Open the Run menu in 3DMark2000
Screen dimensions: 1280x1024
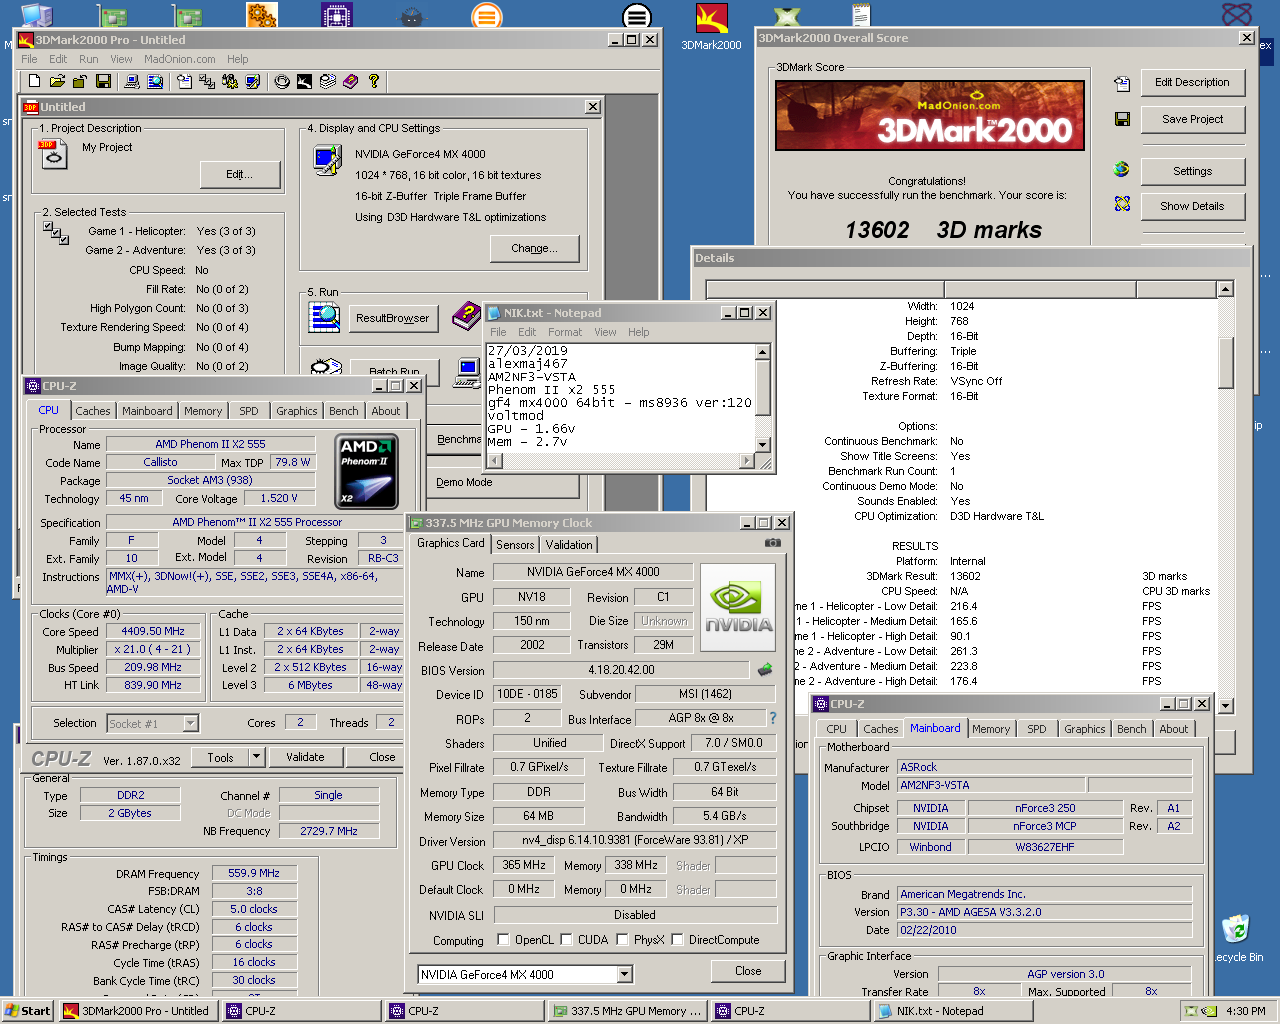pyautogui.click(x=89, y=59)
